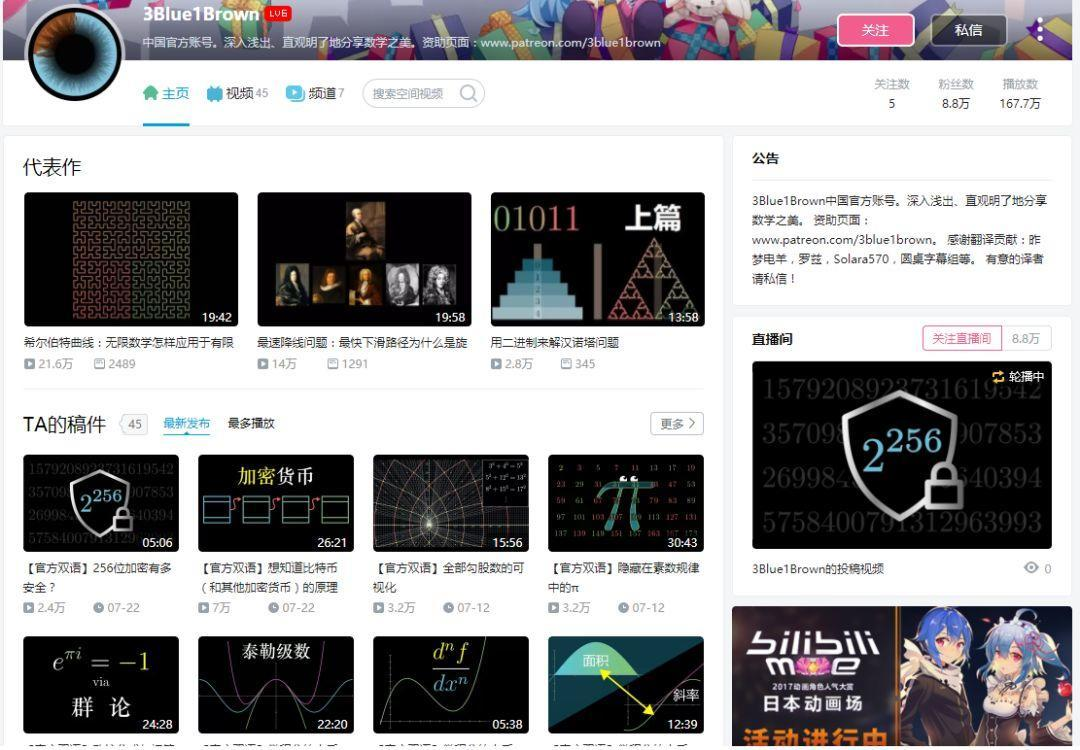The width and height of the screenshot is (1080, 750).
Task: Click the 8.8万 follower count beside 关注直播间
Action: (x=1026, y=338)
